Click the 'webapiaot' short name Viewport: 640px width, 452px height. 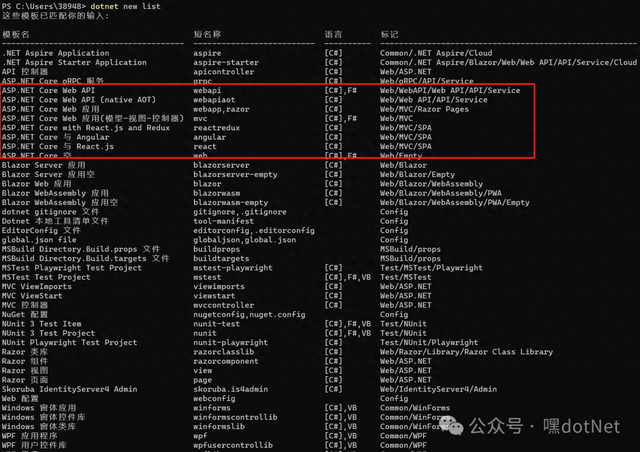(x=214, y=100)
